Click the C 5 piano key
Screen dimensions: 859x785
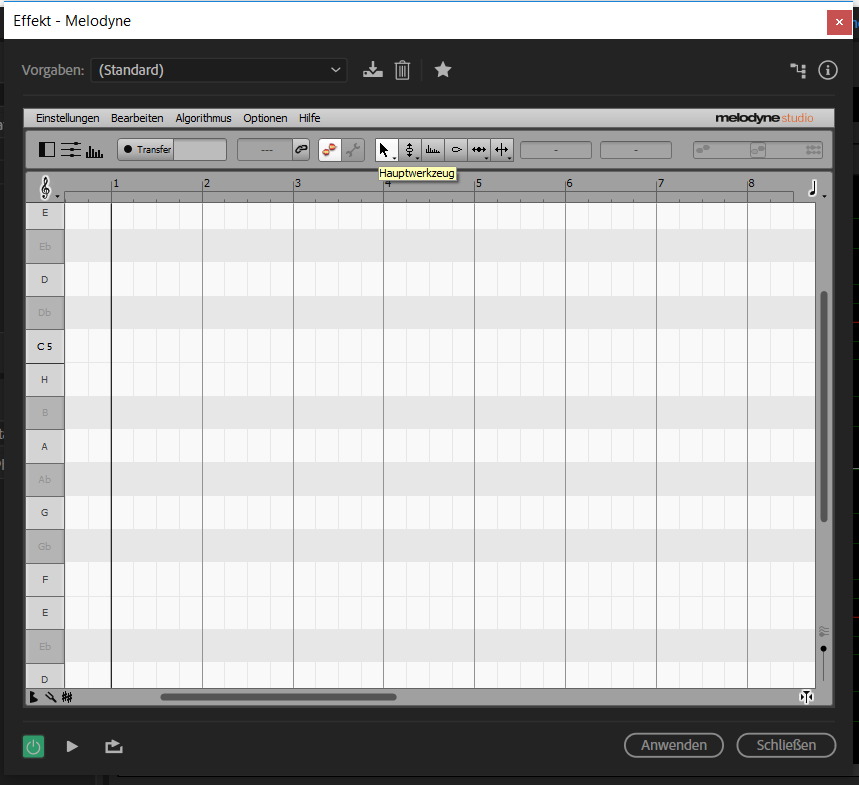45,346
